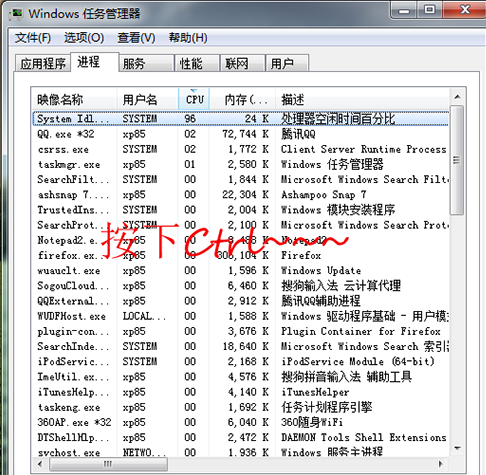Open the 文件(F) menu
486x475 pixels.
point(33,38)
